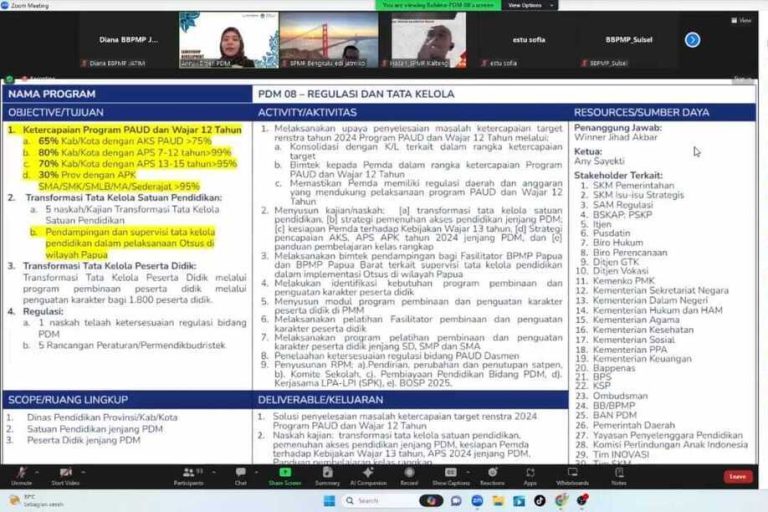Open the meeting Summary tool
The image size is (768, 512).
(x=327, y=475)
